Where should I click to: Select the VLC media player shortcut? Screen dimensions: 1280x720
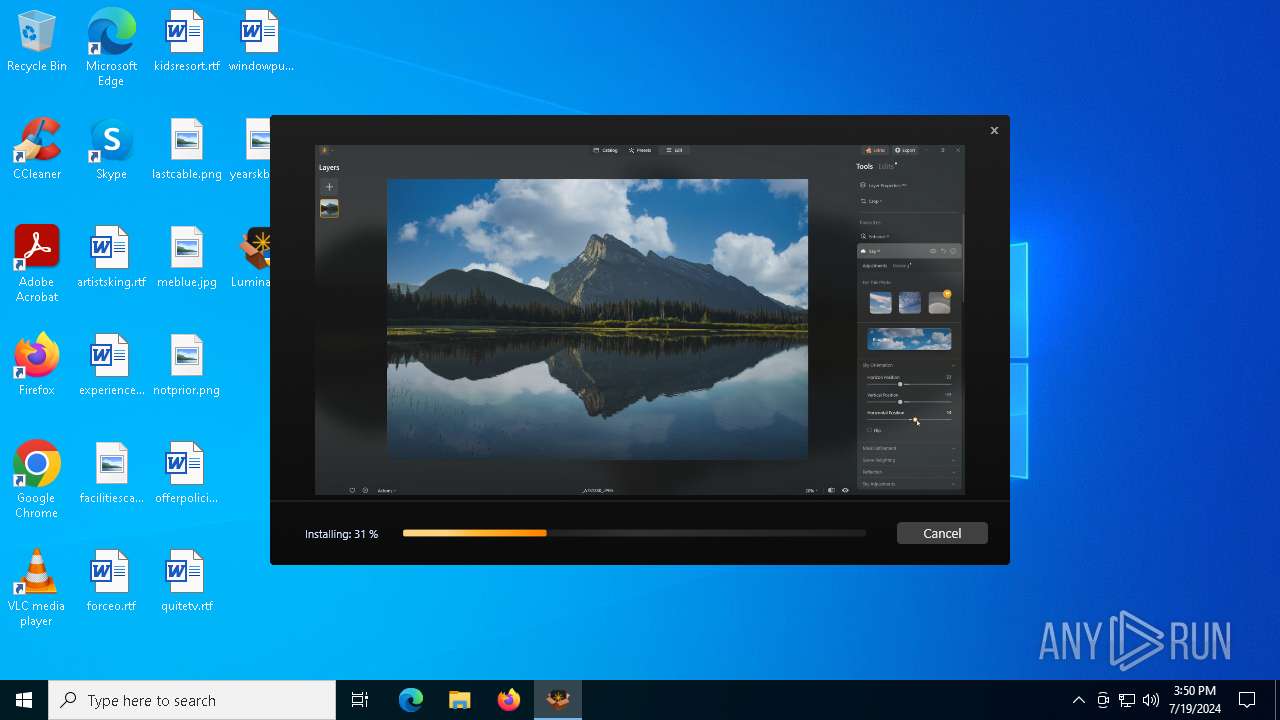37,587
